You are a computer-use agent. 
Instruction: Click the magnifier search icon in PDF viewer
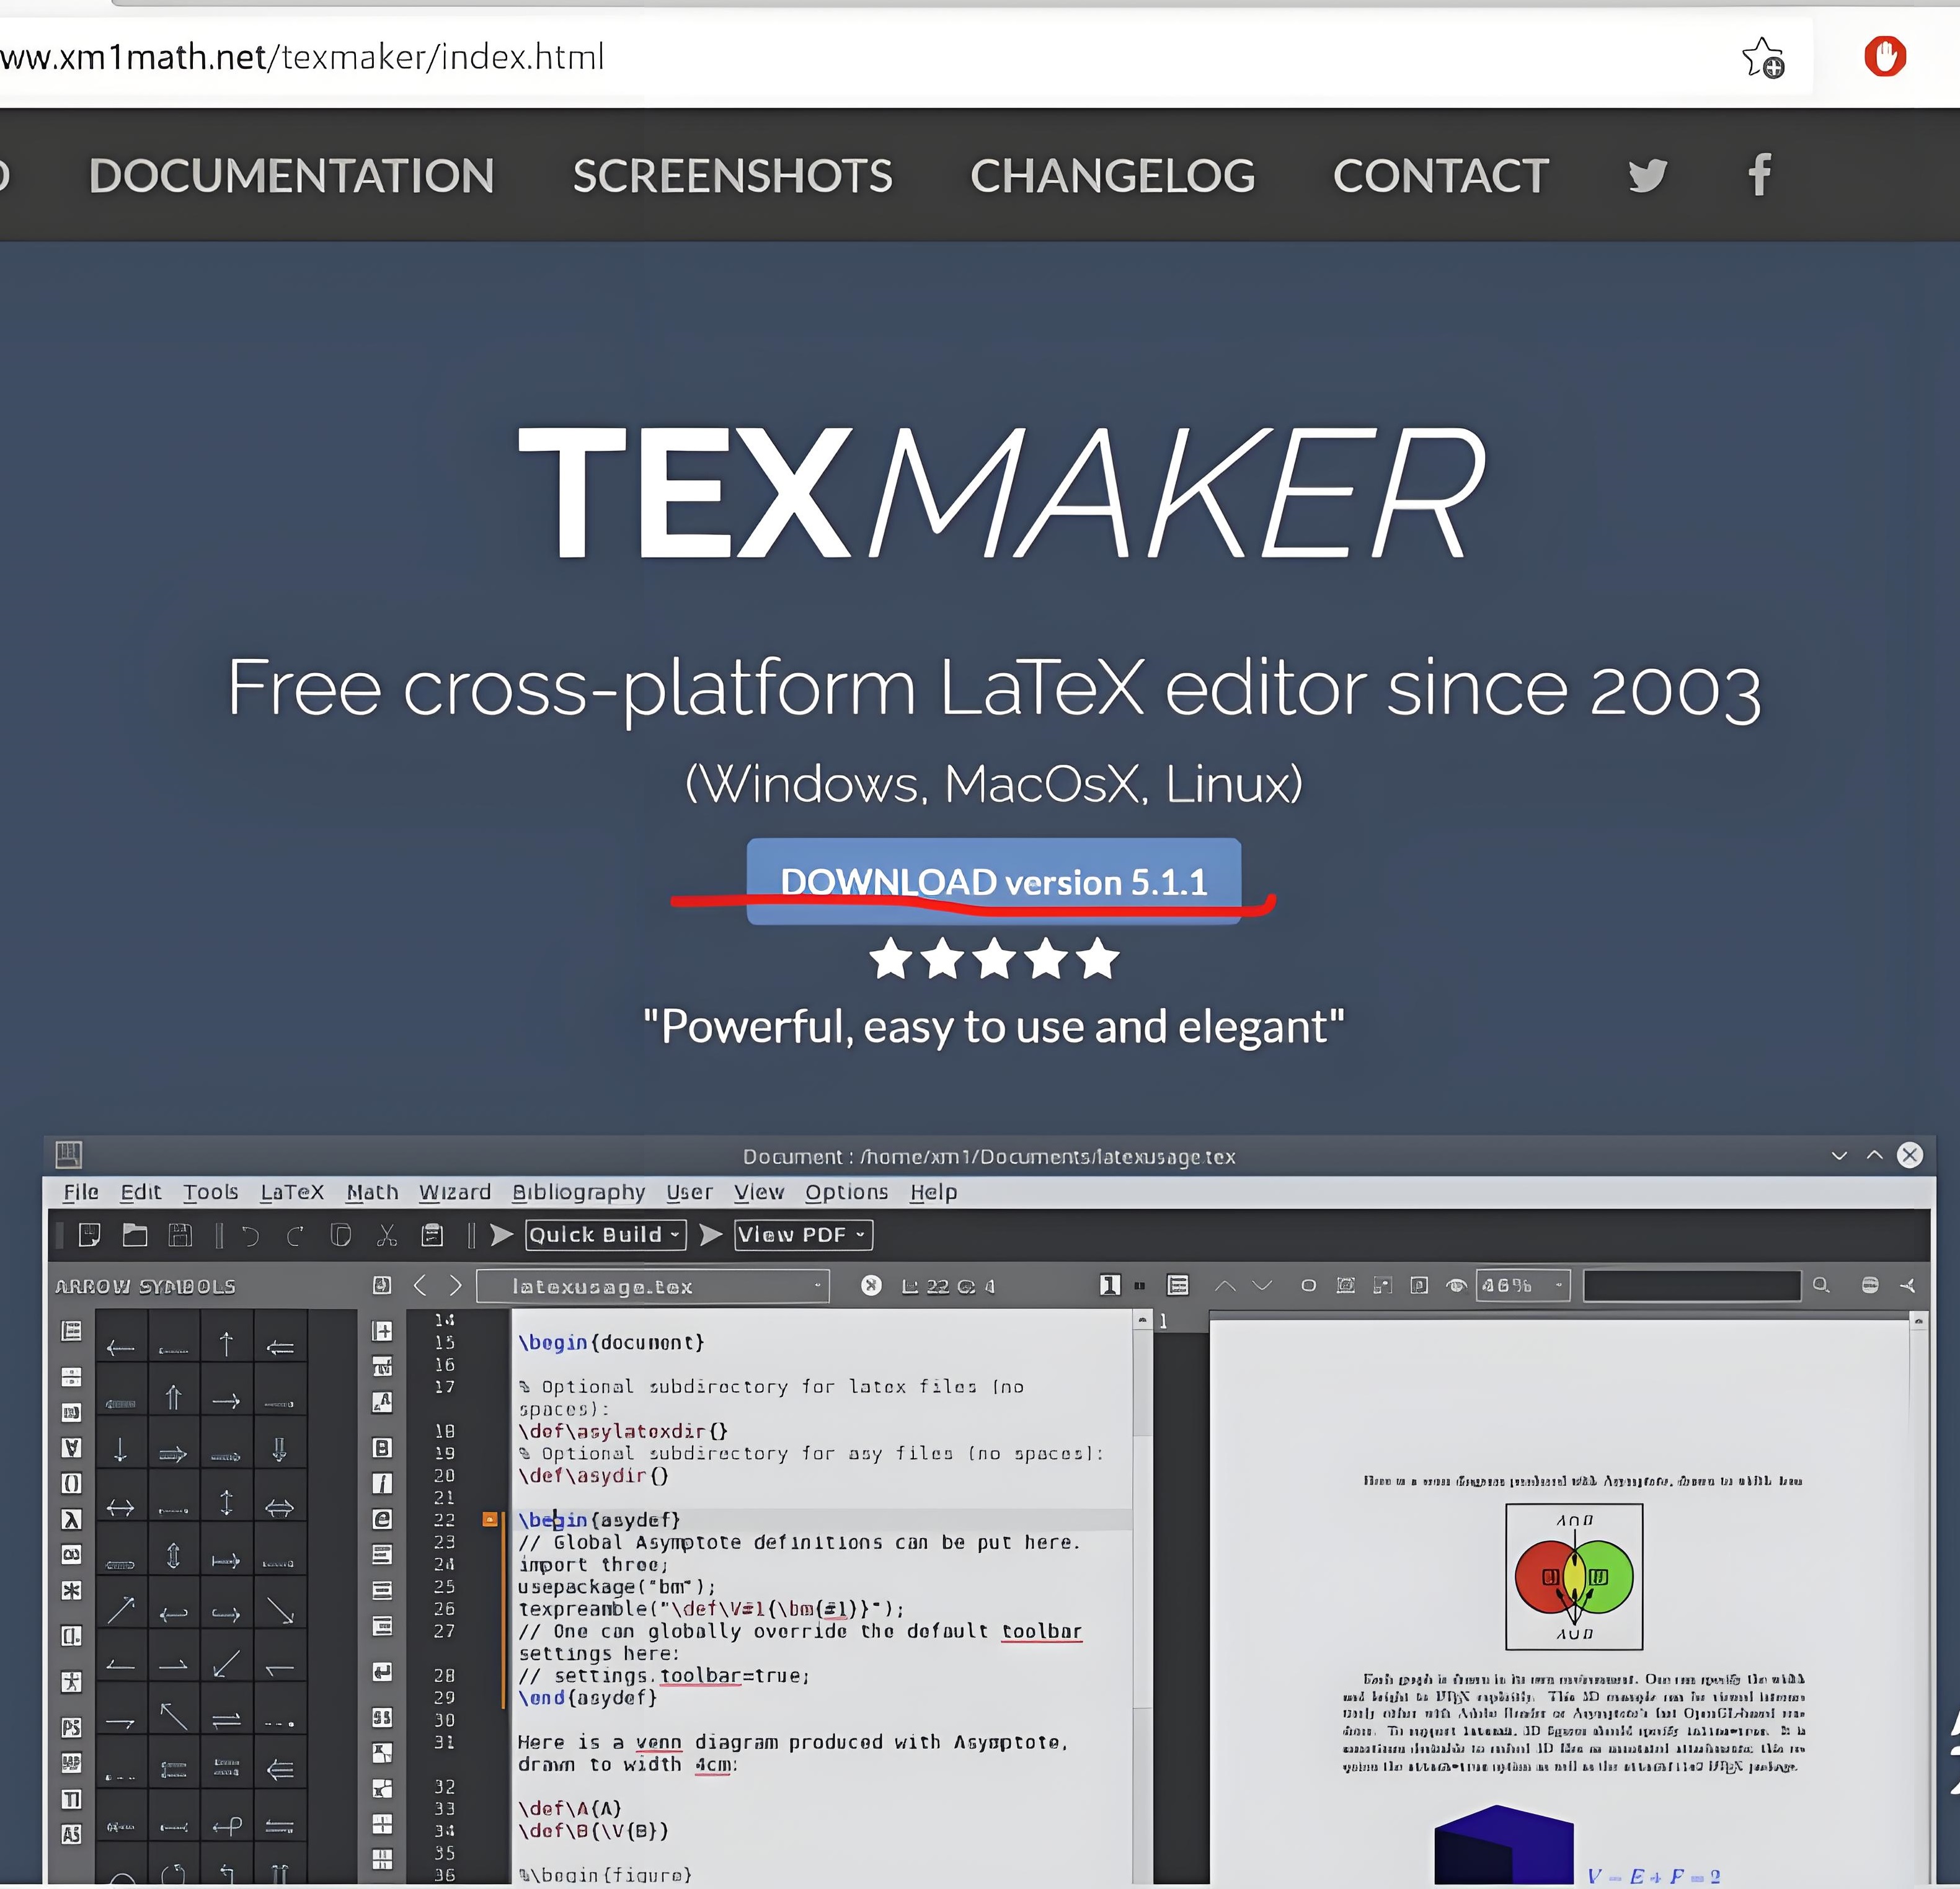(x=1821, y=1285)
